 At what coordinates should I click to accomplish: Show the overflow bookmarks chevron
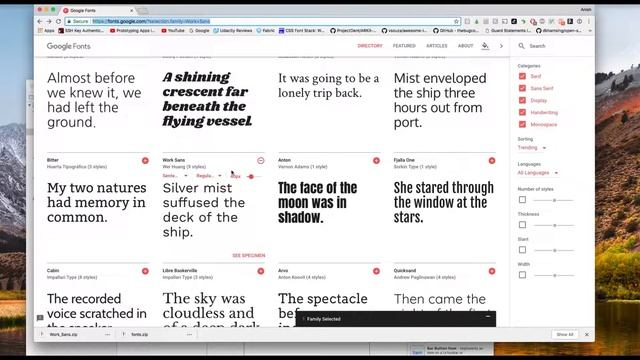(x=590, y=31)
